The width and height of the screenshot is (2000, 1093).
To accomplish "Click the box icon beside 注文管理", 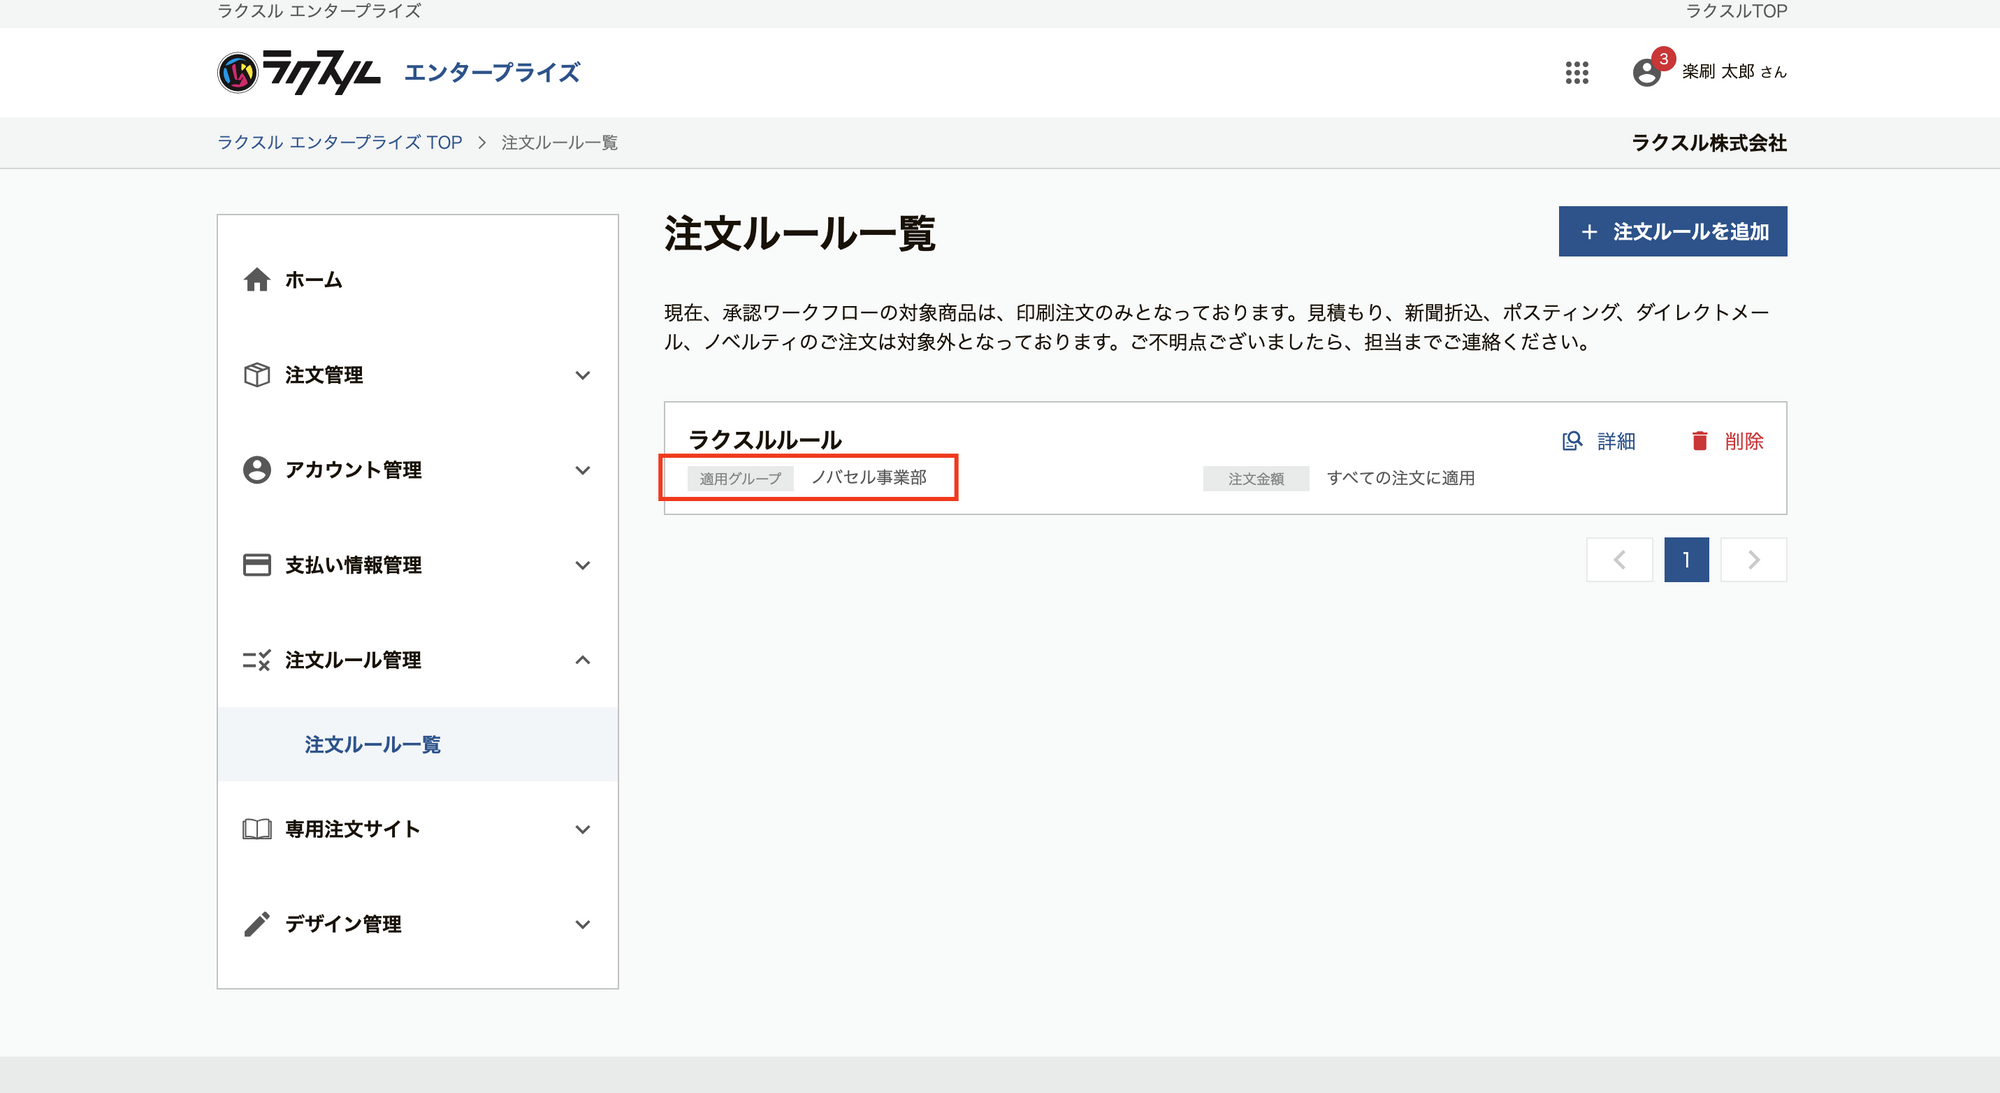I will click(x=257, y=375).
